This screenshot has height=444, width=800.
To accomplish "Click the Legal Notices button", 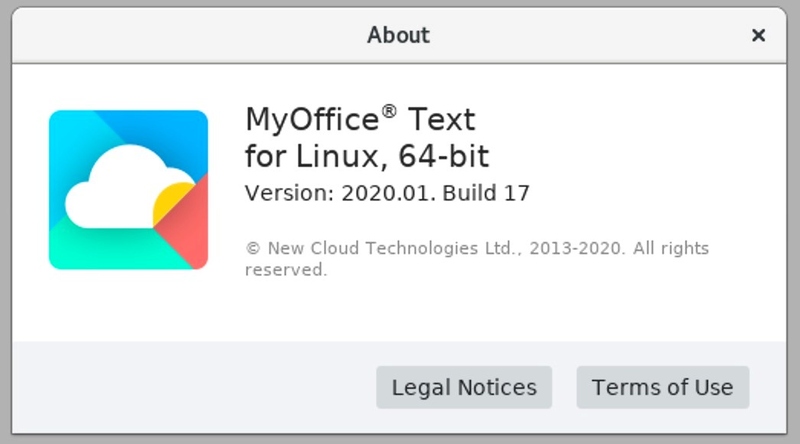I will tap(464, 387).
